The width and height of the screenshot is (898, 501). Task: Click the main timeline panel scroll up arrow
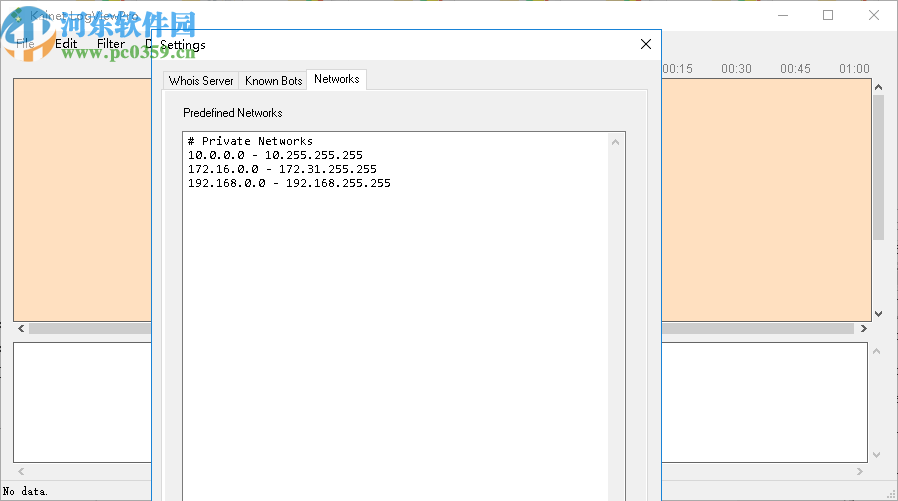(879, 87)
